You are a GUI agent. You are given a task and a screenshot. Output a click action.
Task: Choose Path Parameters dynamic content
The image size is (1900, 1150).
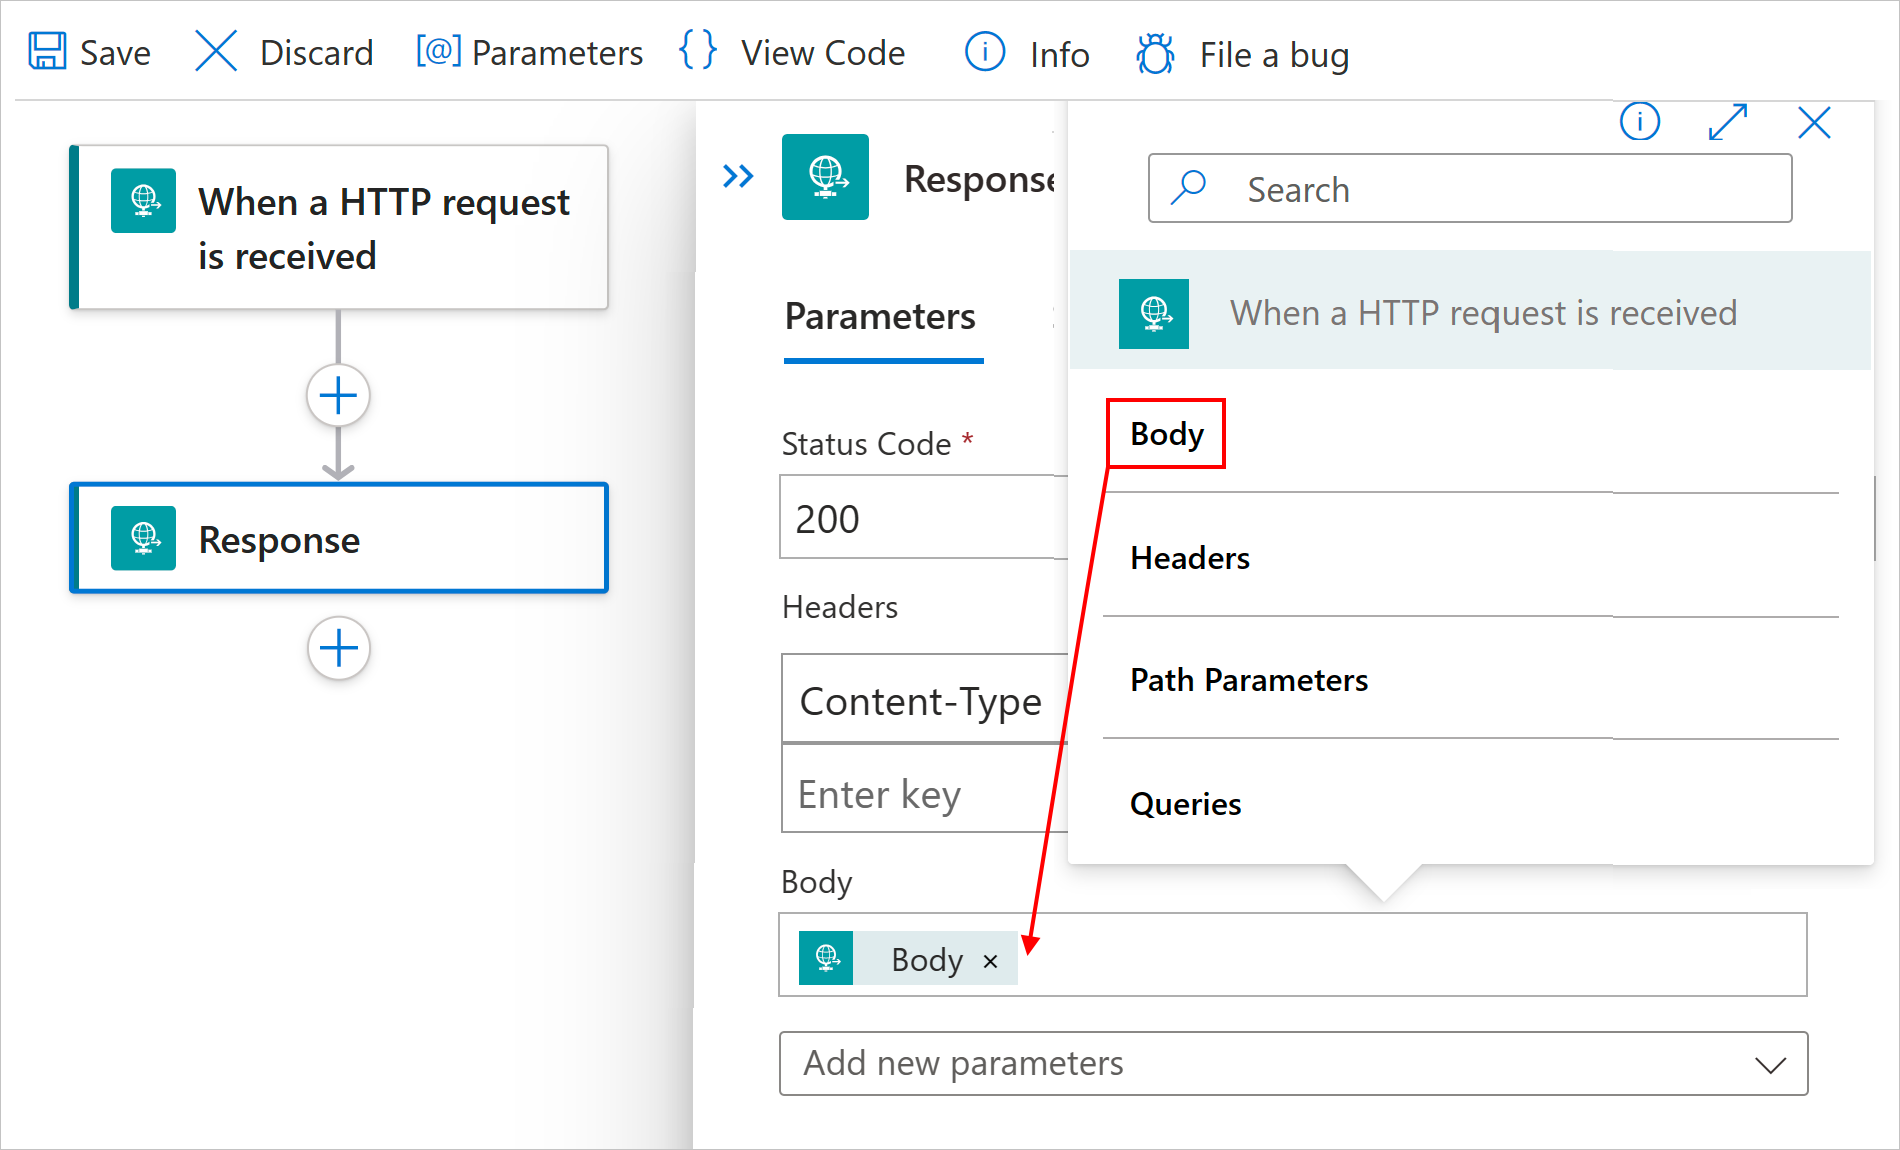[x=1249, y=680]
